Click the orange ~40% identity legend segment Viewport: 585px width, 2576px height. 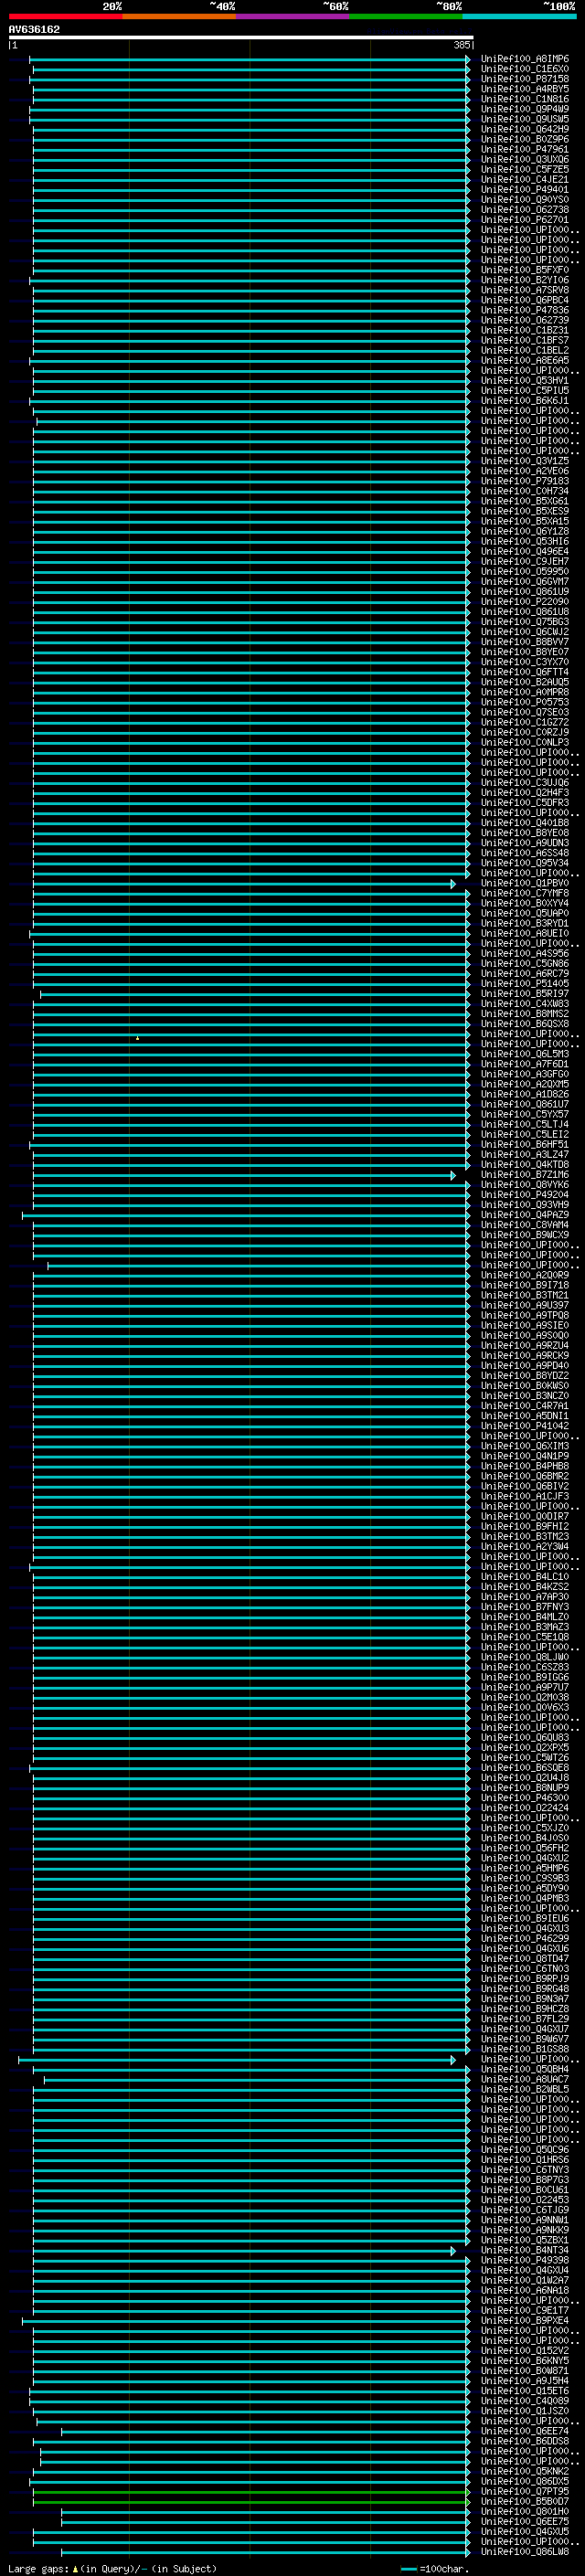pyautogui.click(x=178, y=16)
